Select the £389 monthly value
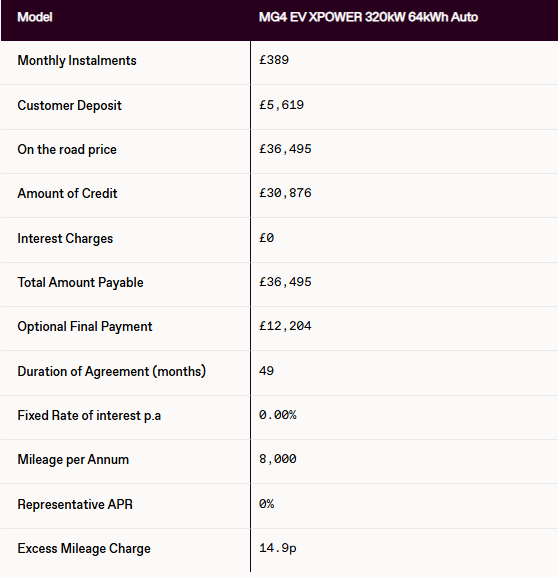 274,60
